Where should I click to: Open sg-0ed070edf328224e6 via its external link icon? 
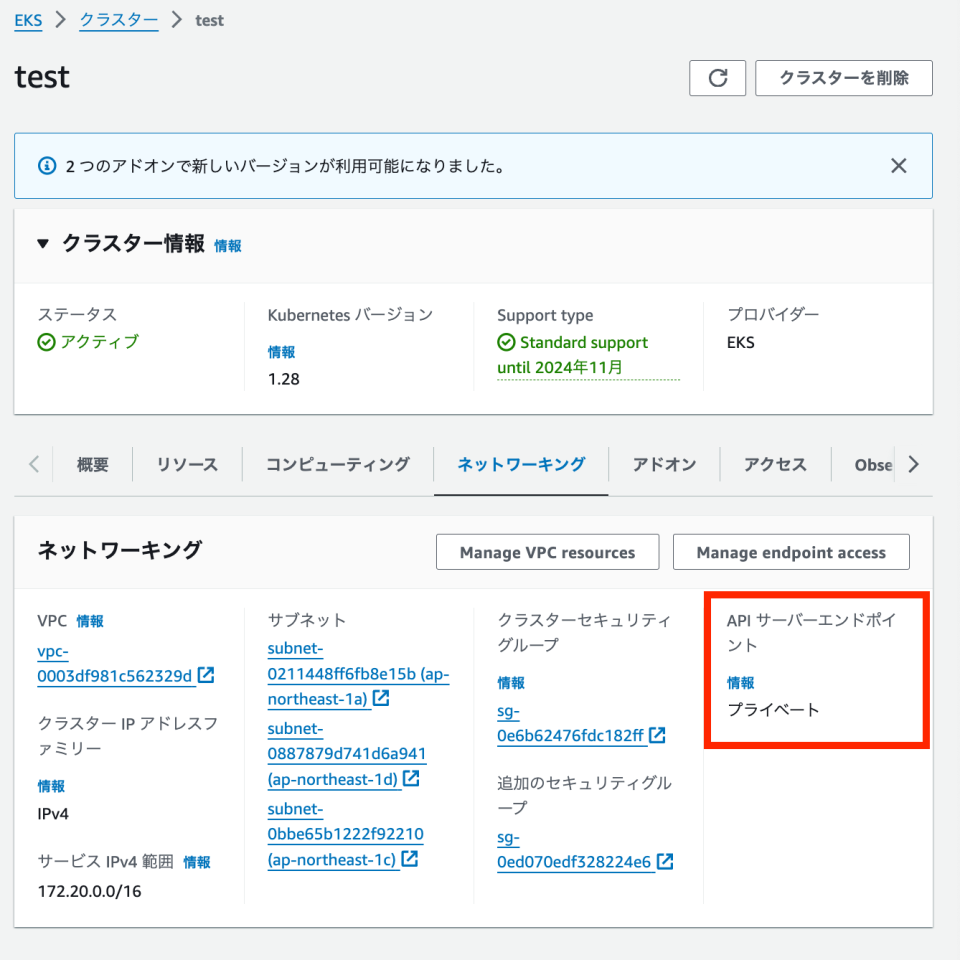pos(663,861)
